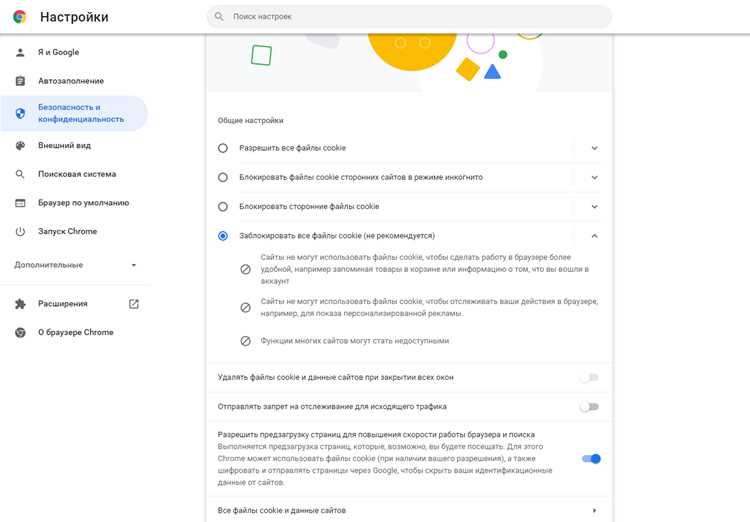750x522 pixels.
Task: Click the puzzle icon for Расширения
Action: (x=20, y=304)
